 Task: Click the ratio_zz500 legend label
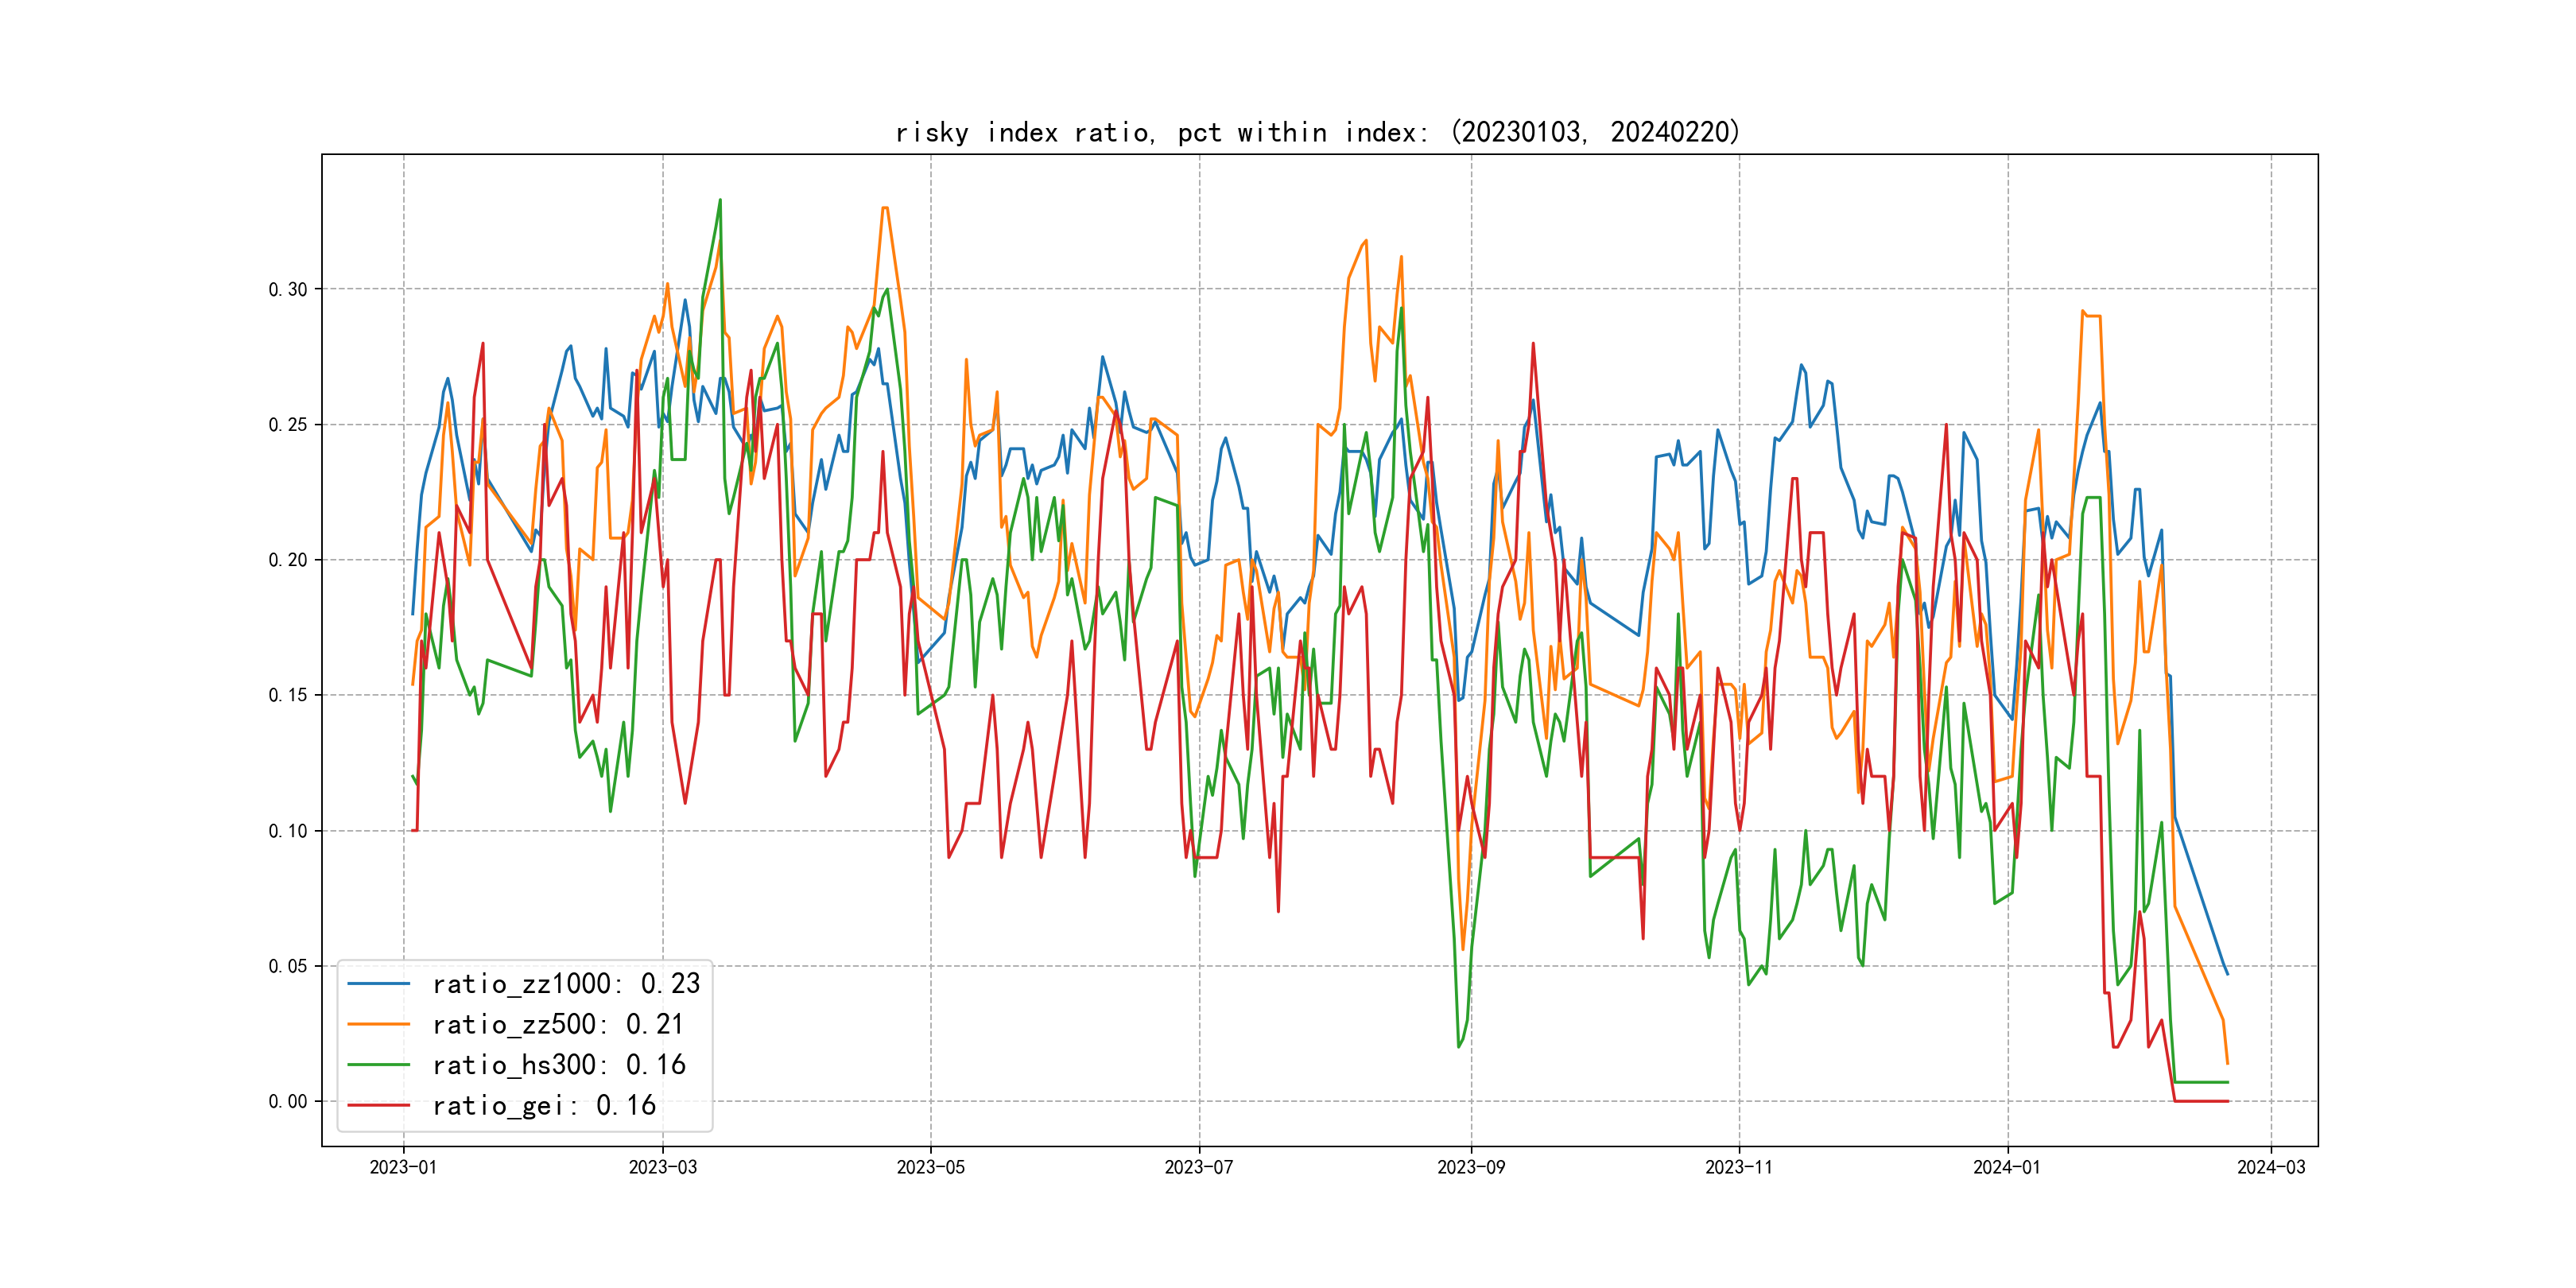tap(557, 1025)
